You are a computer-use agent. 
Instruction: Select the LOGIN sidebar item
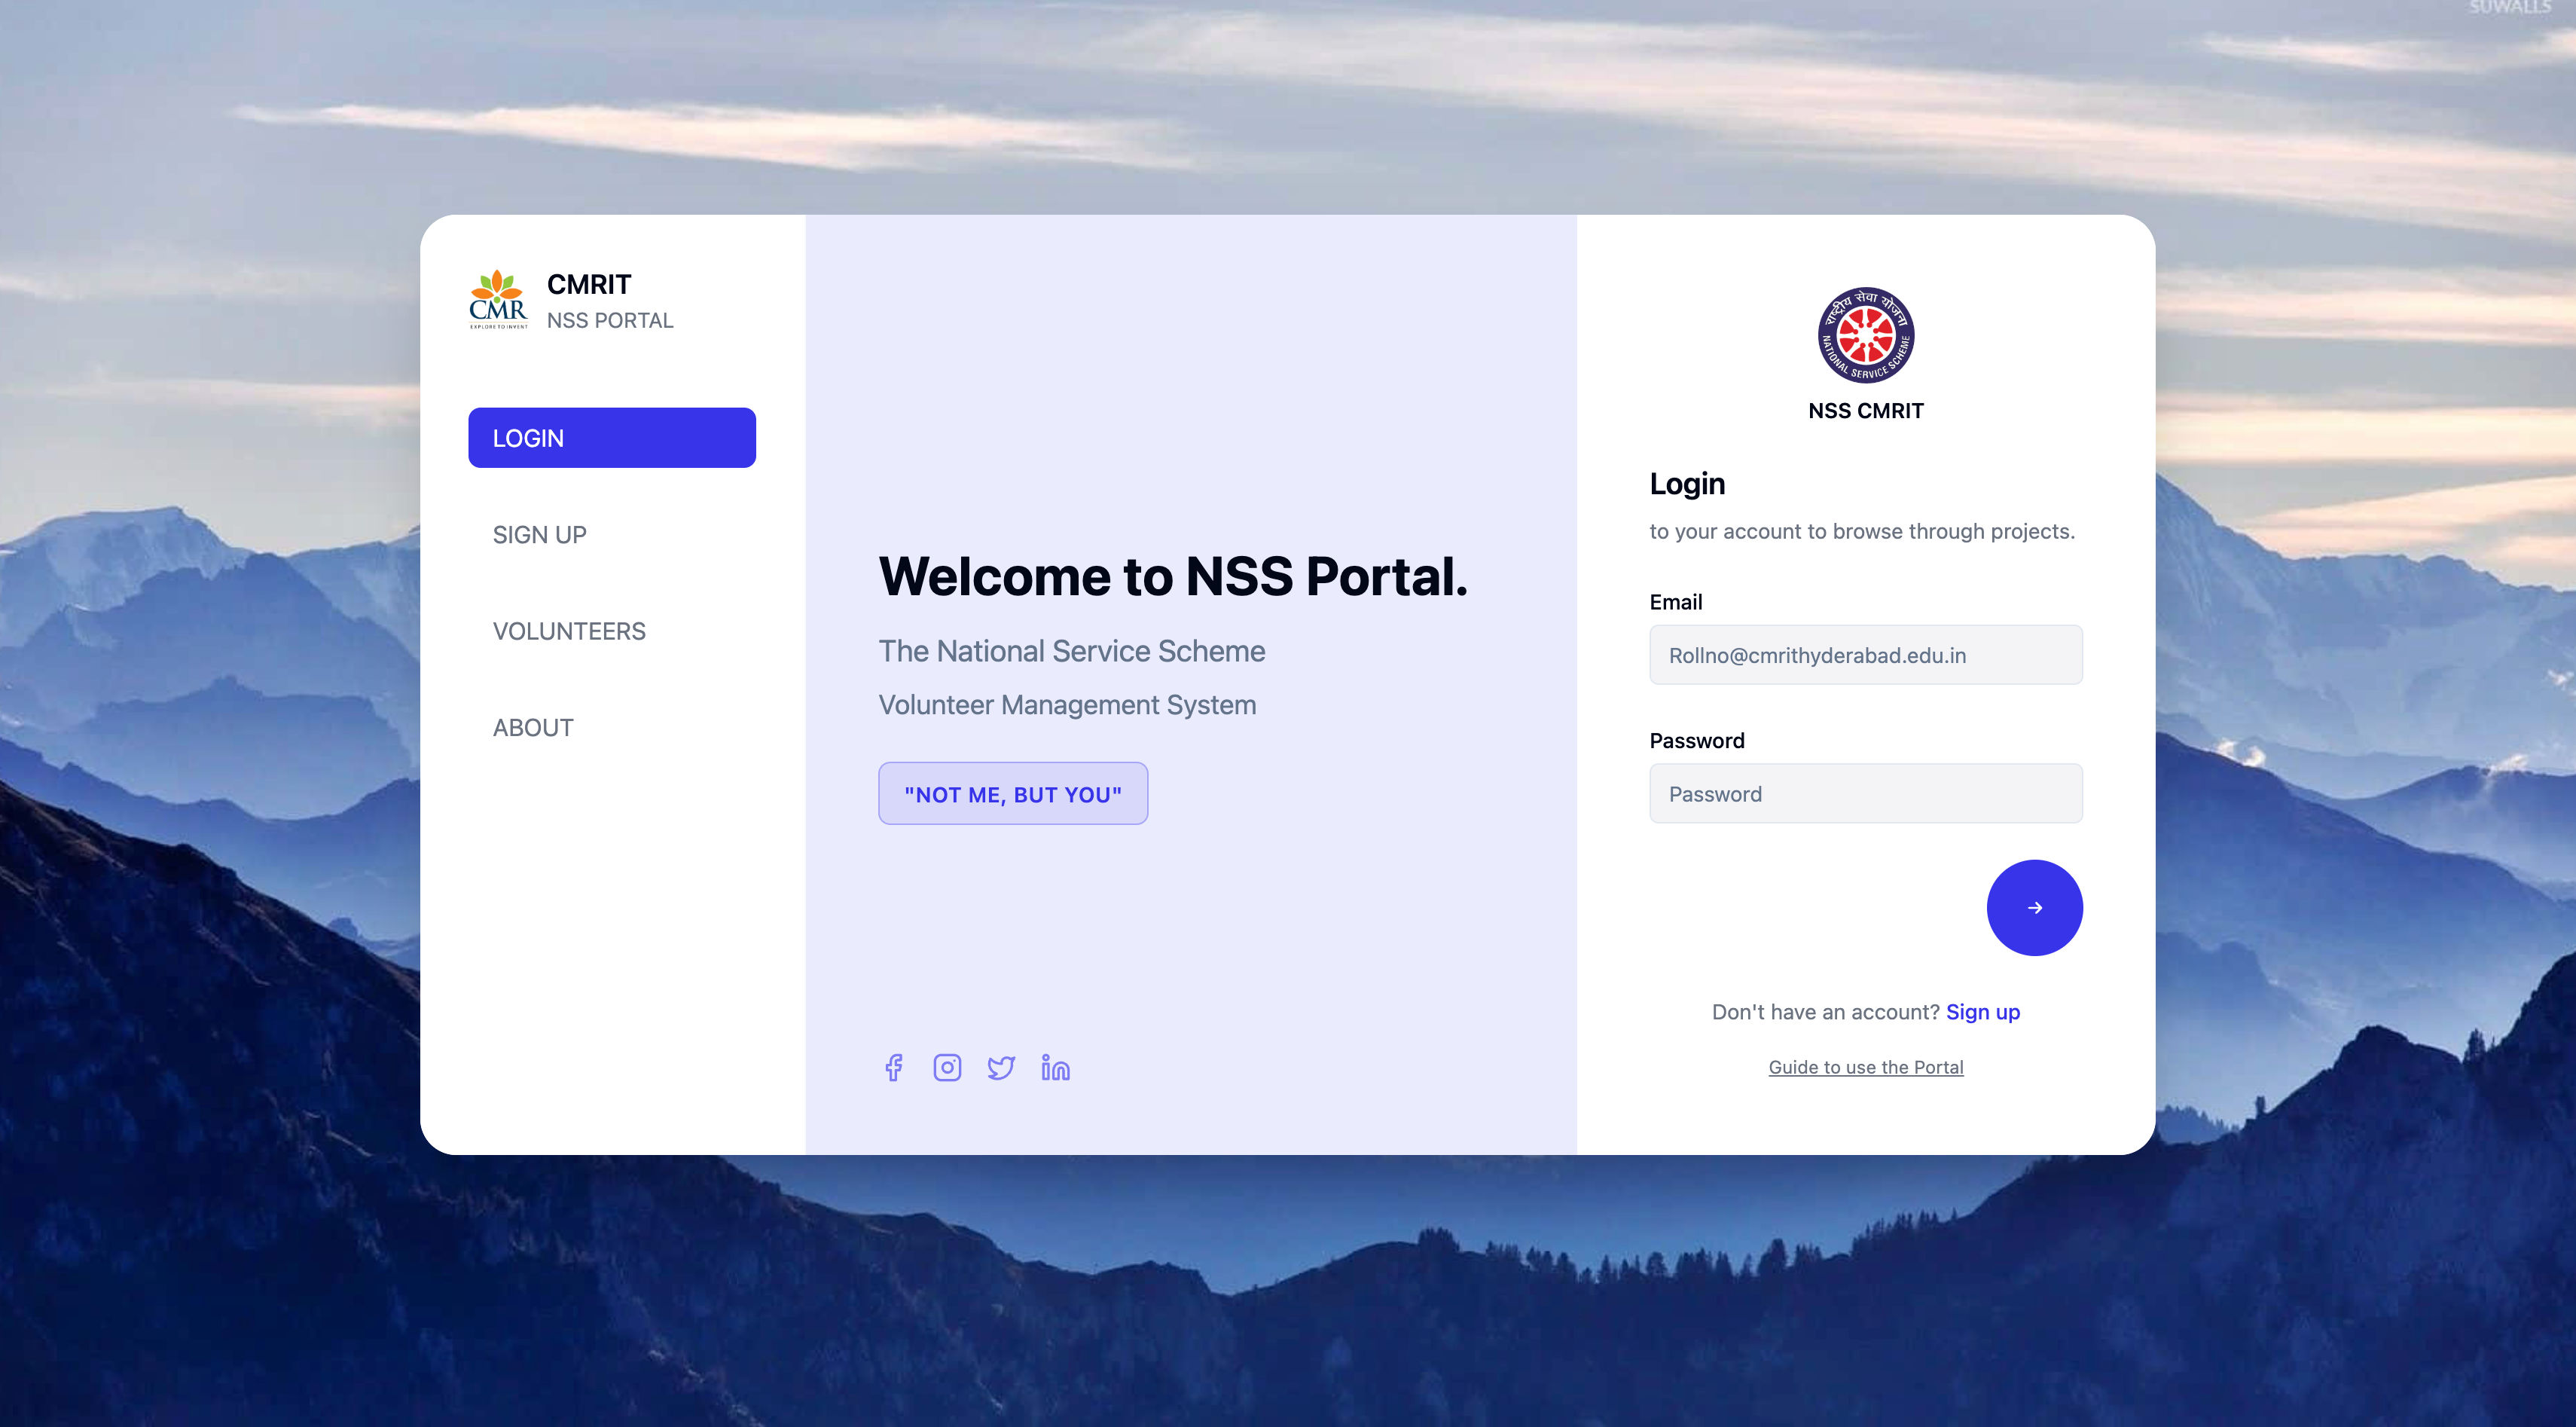(x=612, y=437)
